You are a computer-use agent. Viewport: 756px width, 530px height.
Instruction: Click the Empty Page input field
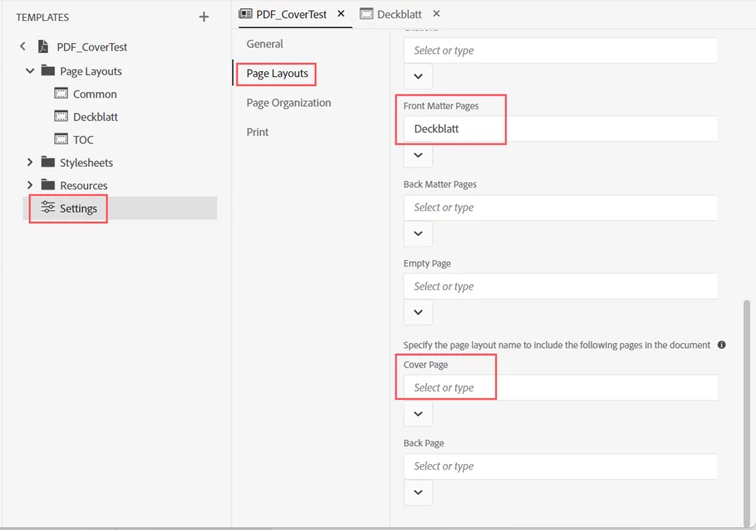pyautogui.click(x=560, y=286)
